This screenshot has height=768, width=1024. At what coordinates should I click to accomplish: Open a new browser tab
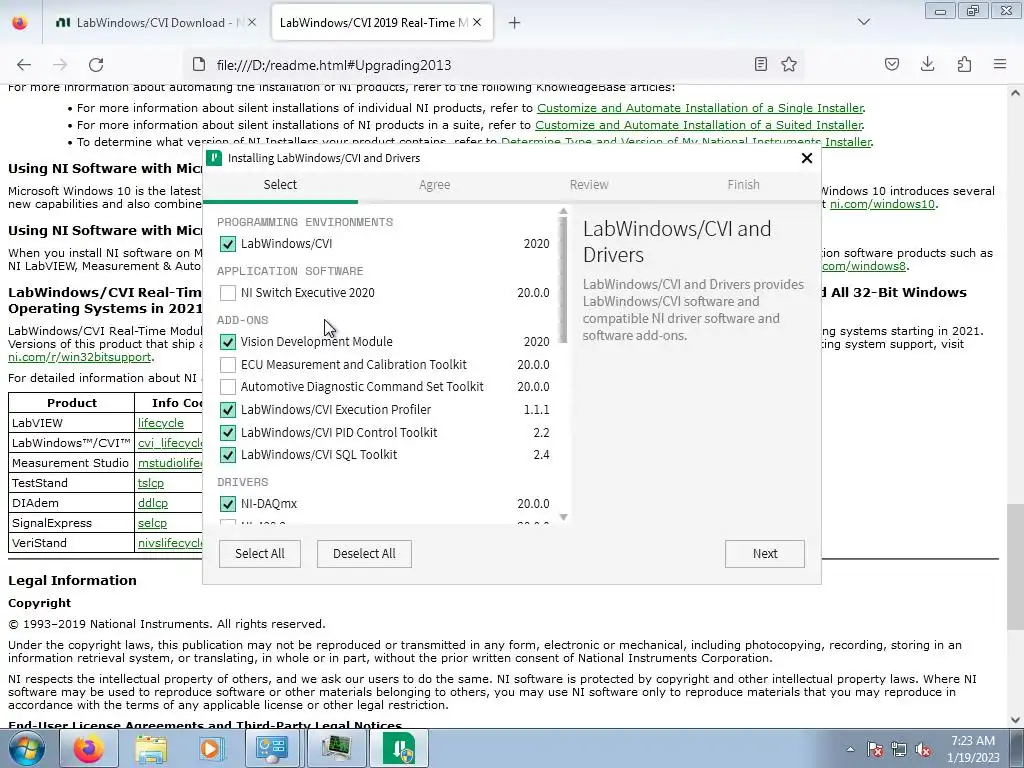(515, 23)
